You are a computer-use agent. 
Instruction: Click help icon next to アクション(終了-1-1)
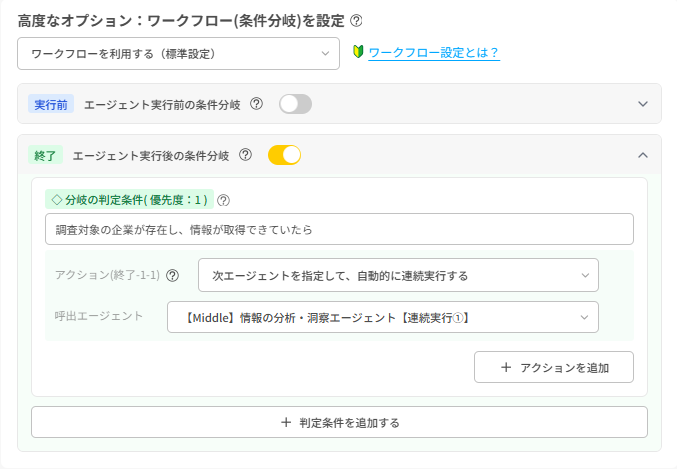tap(172, 275)
